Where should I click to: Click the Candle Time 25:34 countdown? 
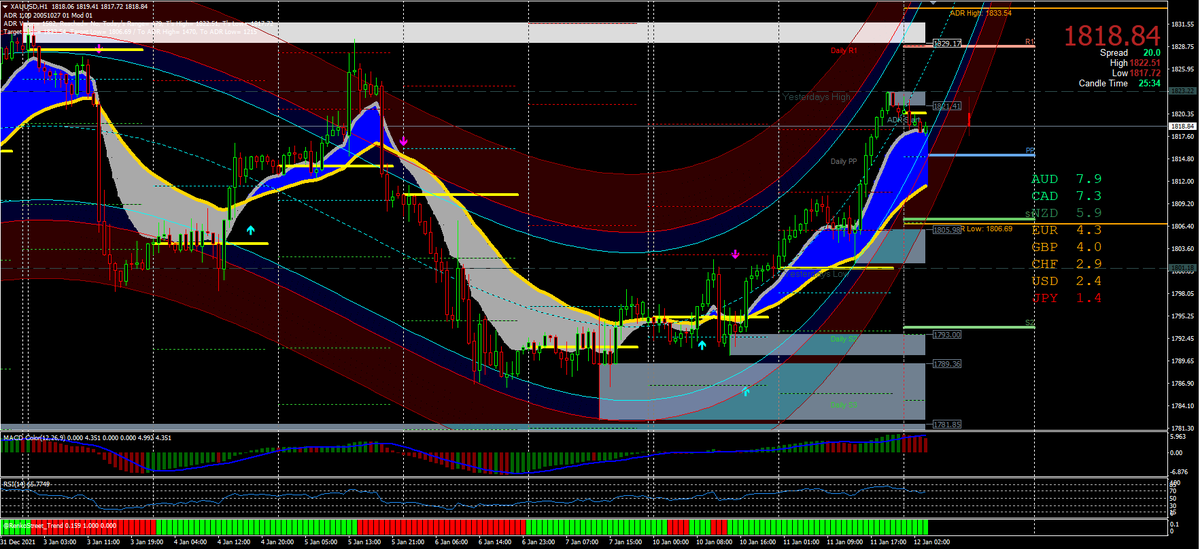click(1119, 83)
